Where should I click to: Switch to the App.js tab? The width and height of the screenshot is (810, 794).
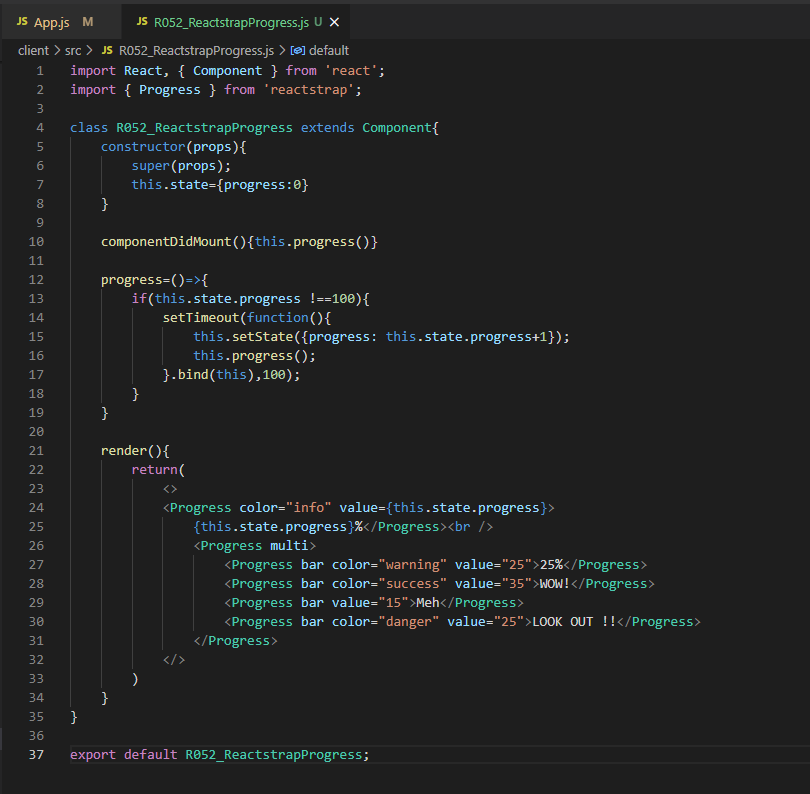click(61, 22)
